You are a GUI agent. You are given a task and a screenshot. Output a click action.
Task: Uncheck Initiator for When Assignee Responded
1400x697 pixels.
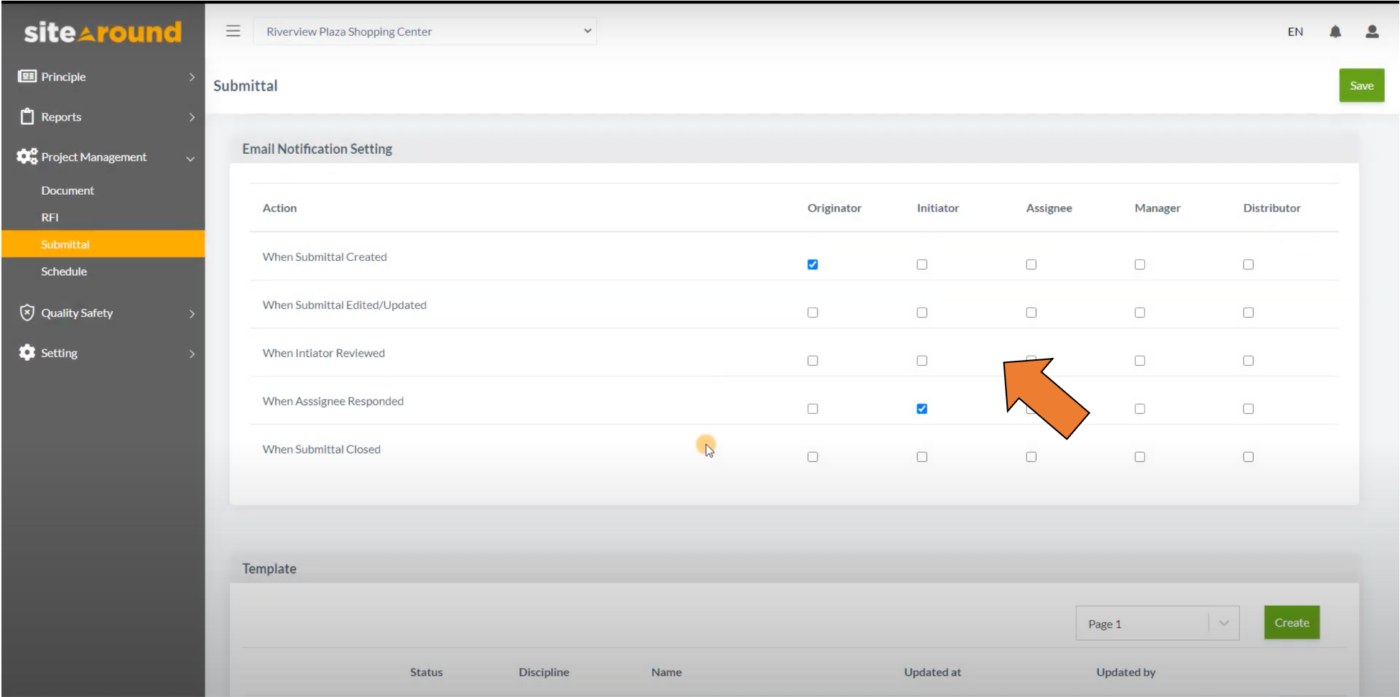pos(921,408)
